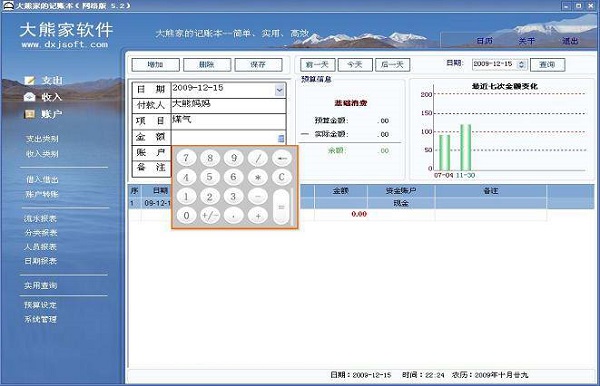Open 系统管理 system management
Screen dimensions: 600x386
coord(41,319)
